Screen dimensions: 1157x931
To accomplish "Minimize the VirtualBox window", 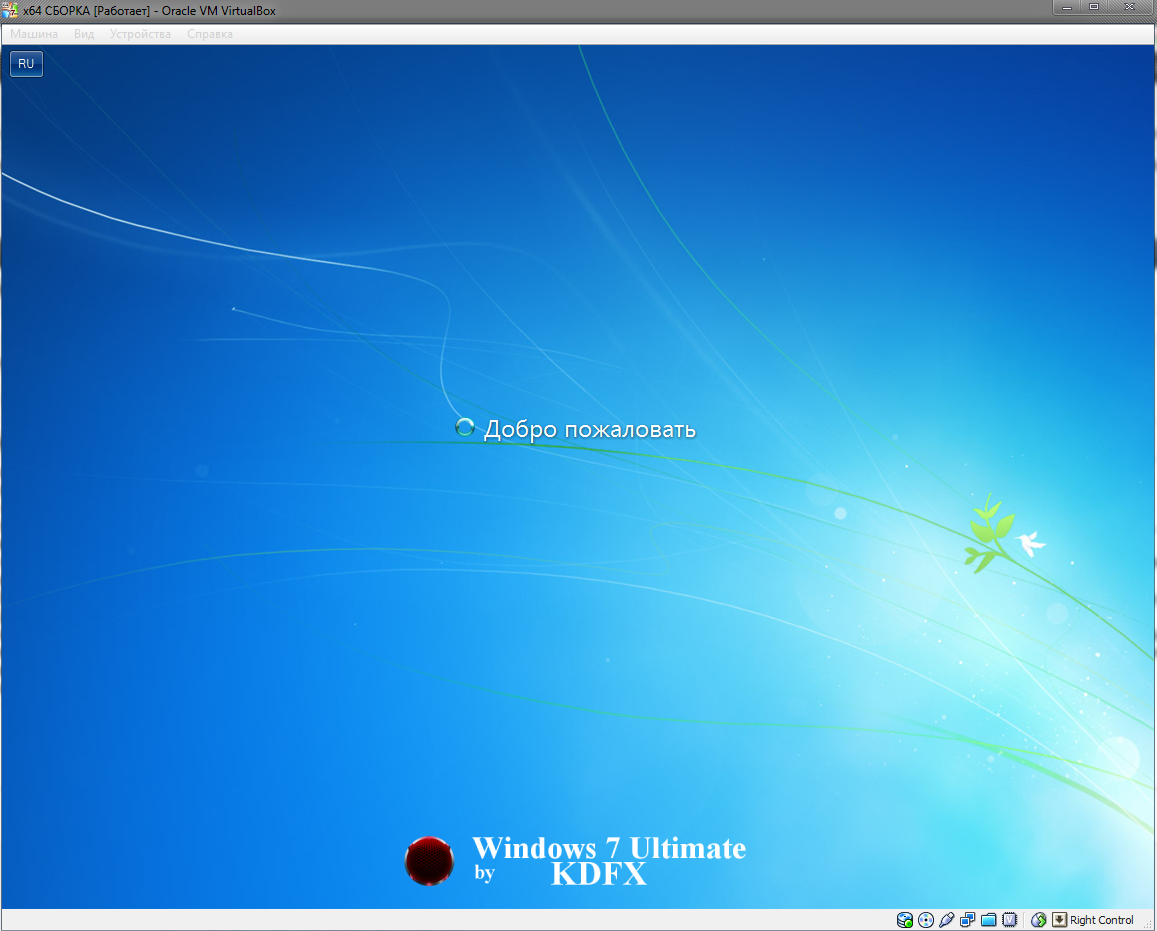I will (1067, 7).
